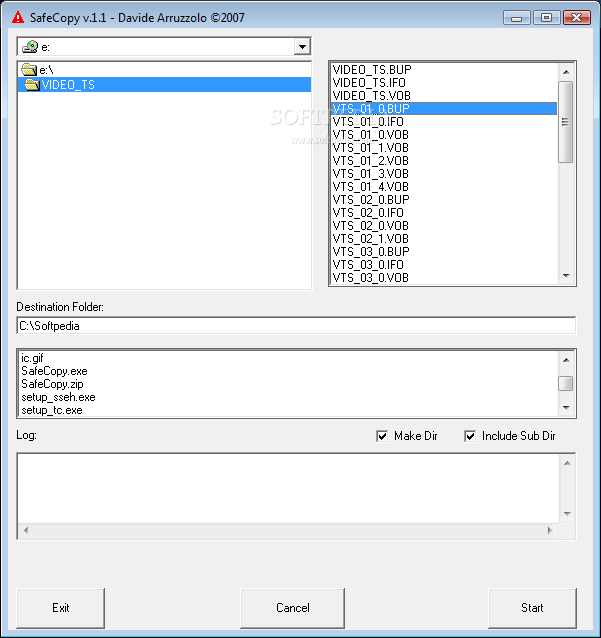
Task: Click the Cancel button
Action: coord(293,608)
